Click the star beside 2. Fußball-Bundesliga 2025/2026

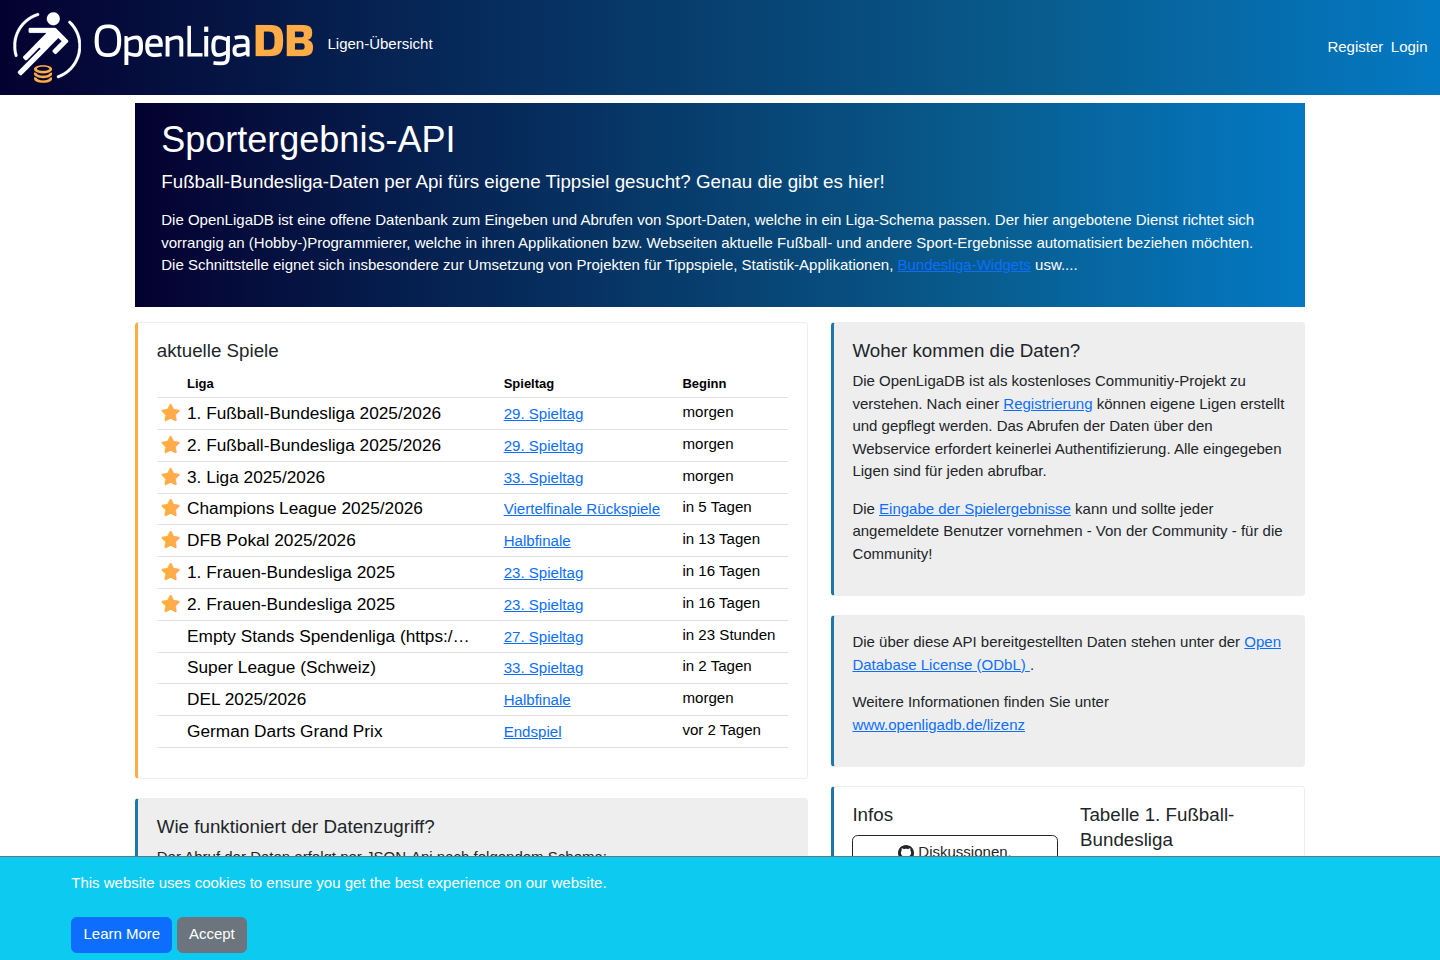coord(169,445)
